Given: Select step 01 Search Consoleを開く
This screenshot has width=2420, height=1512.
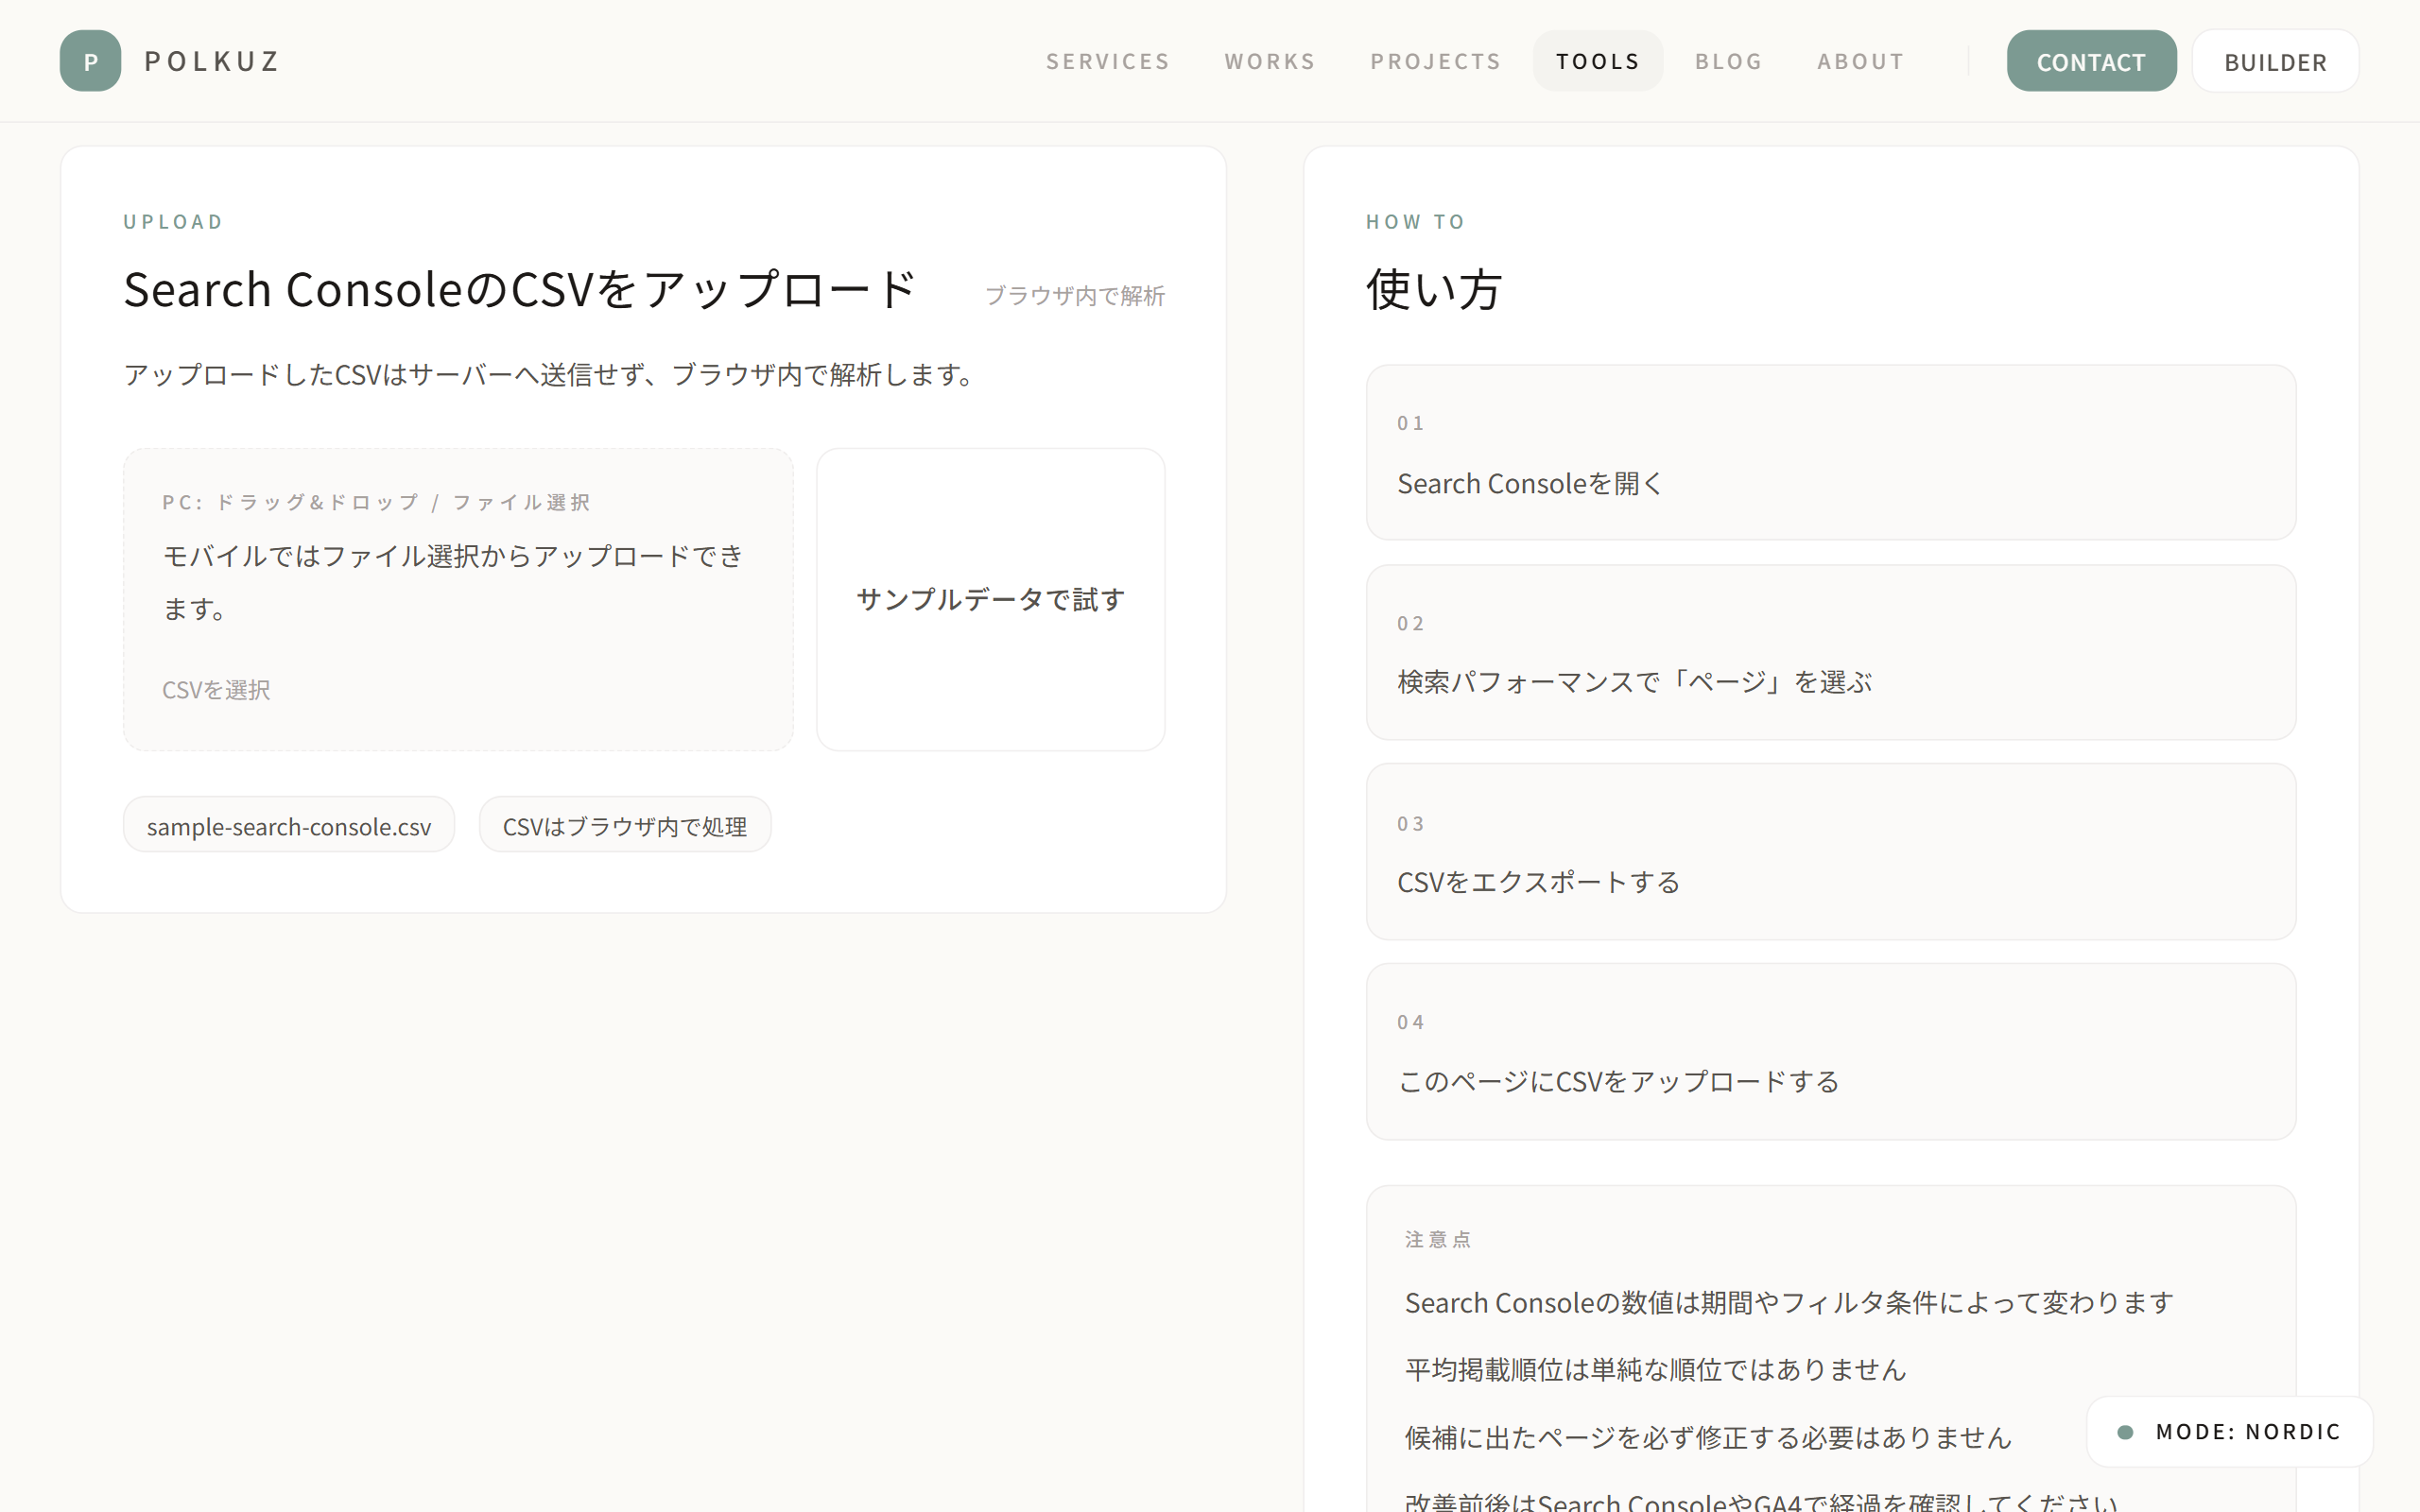Looking at the screenshot, I should [1830, 452].
